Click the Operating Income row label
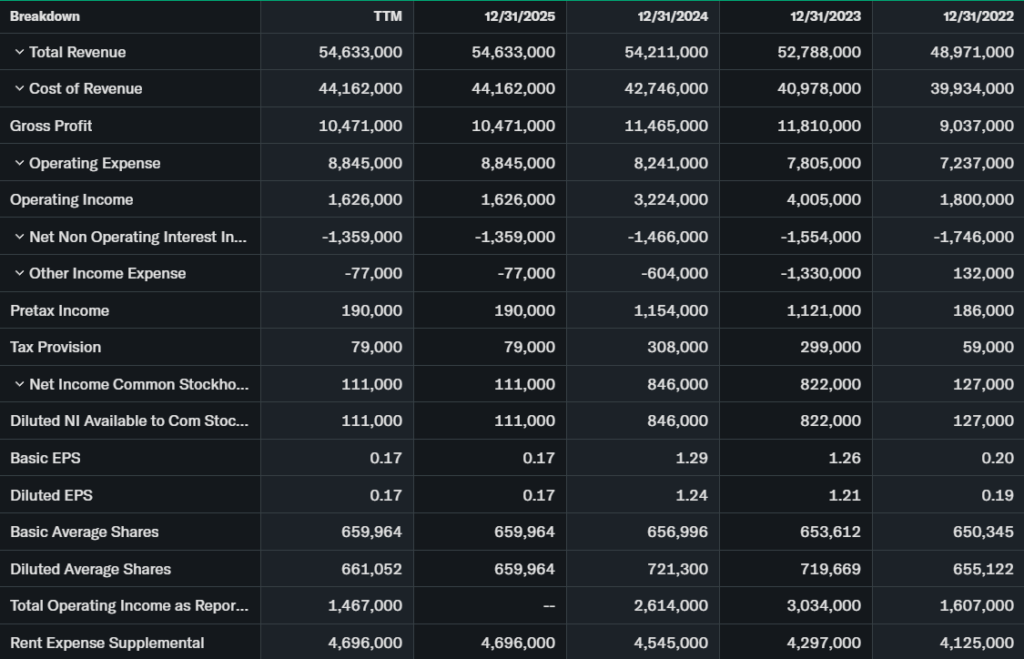This screenshot has height=659, width=1024. click(x=71, y=200)
